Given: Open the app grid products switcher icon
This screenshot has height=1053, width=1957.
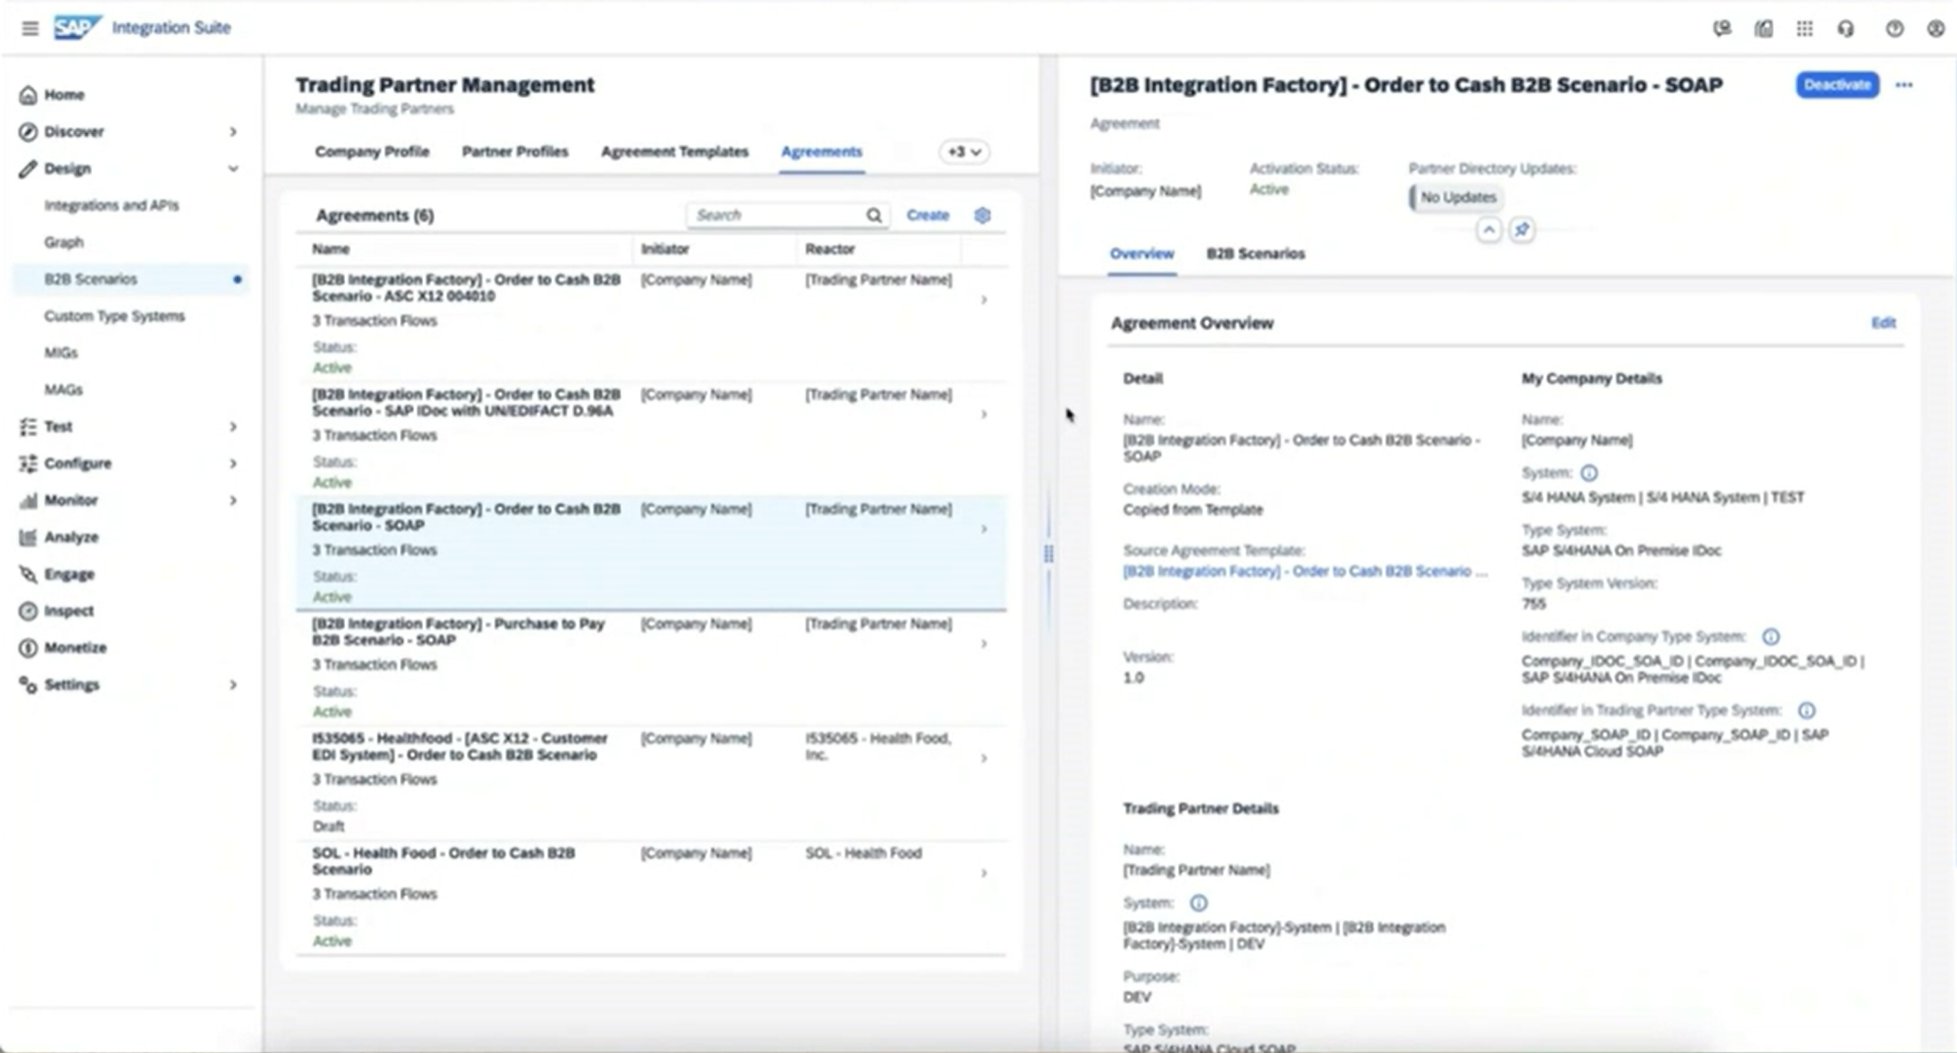Looking at the screenshot, I should (x=1804, y=29).
